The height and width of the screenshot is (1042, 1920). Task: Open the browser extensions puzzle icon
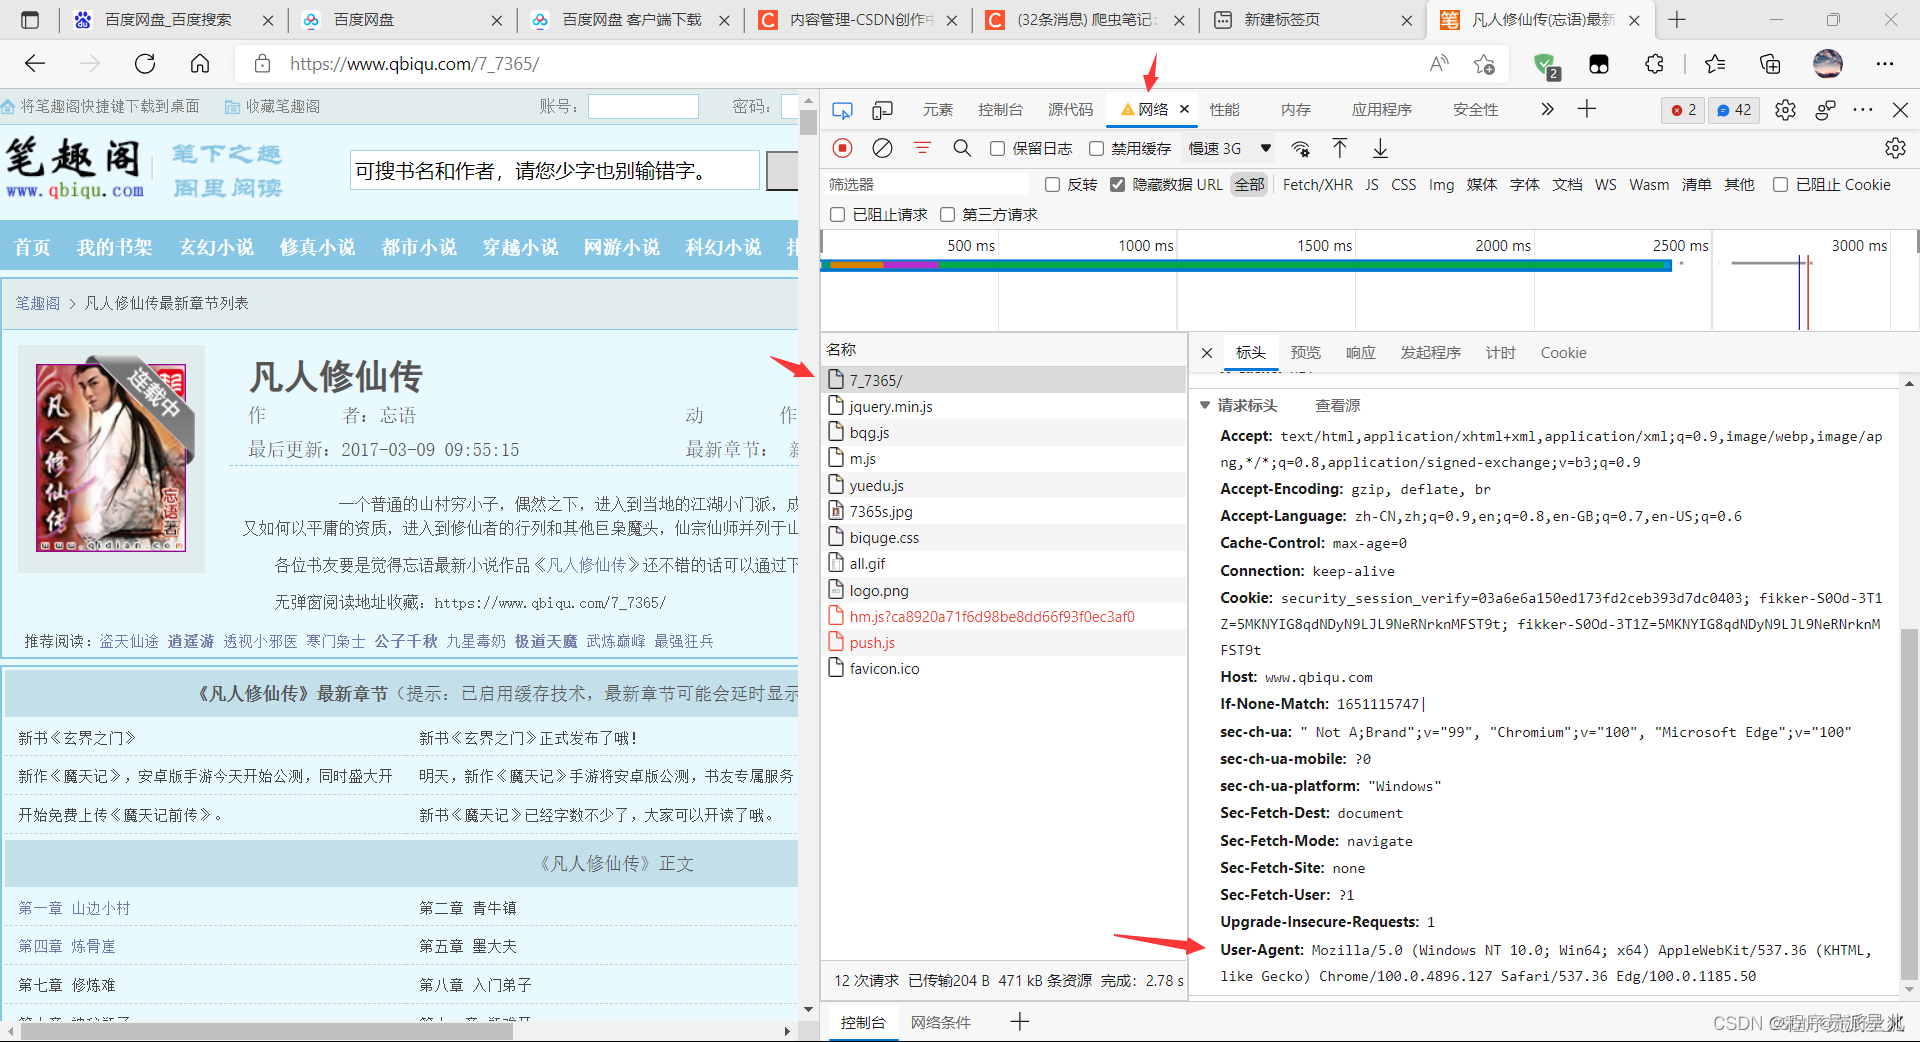click(1654, 64)
